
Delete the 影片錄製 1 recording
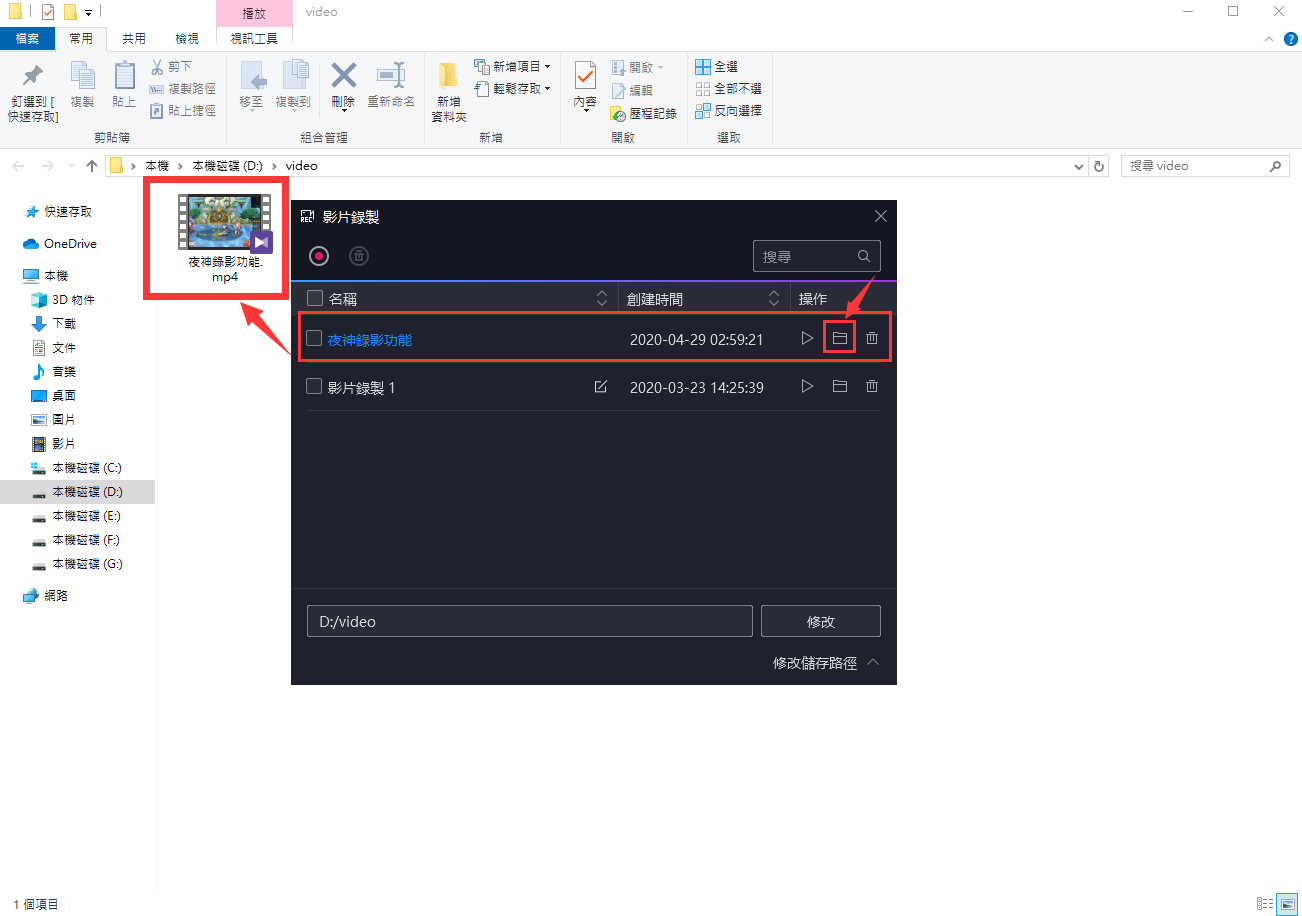[x=872, y=387]
